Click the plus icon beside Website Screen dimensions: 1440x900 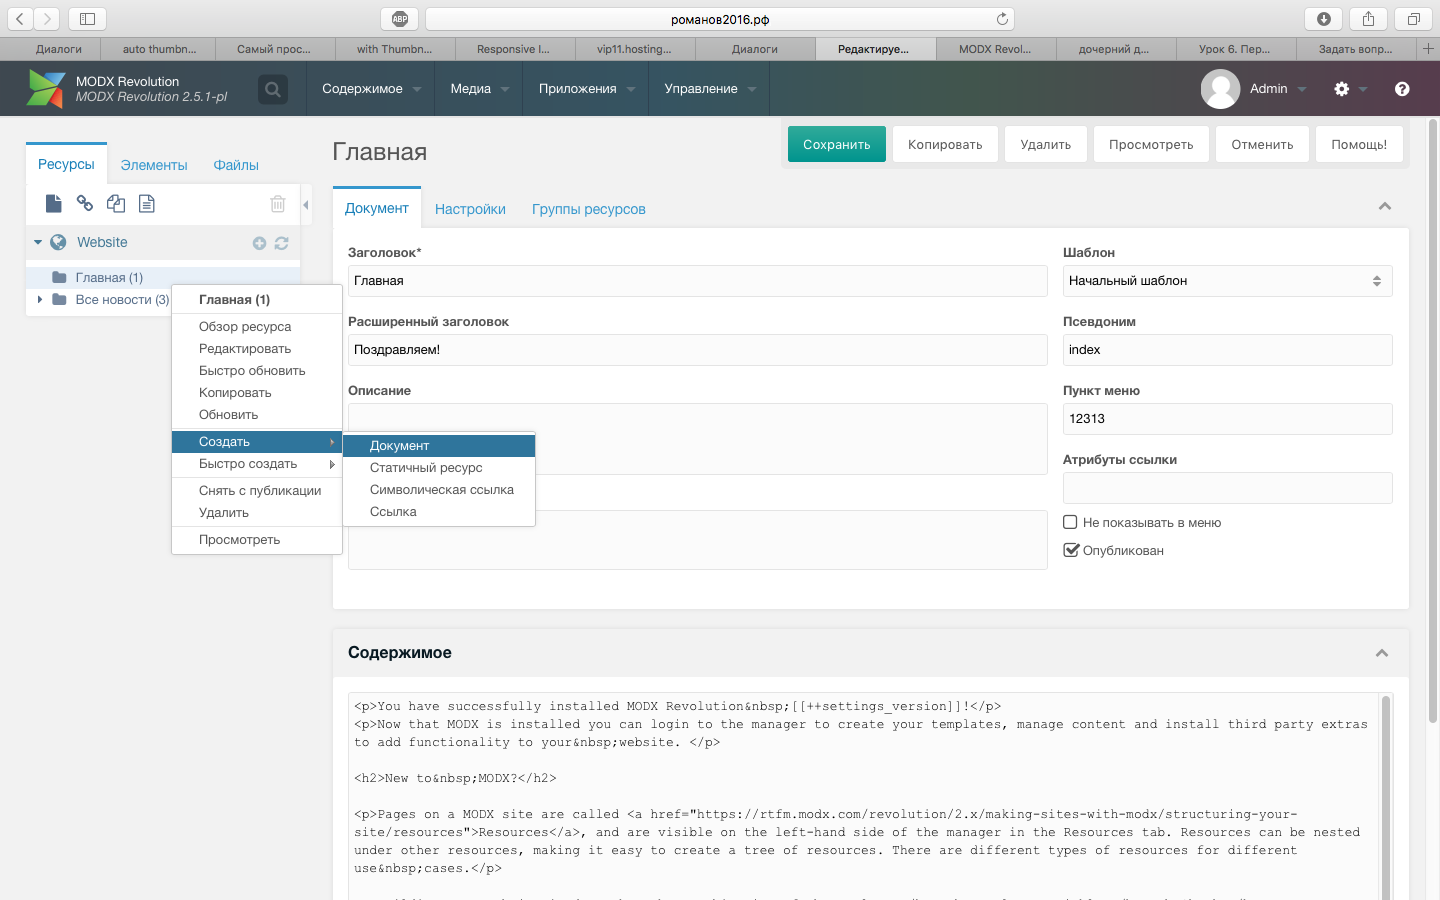(259, 243)
